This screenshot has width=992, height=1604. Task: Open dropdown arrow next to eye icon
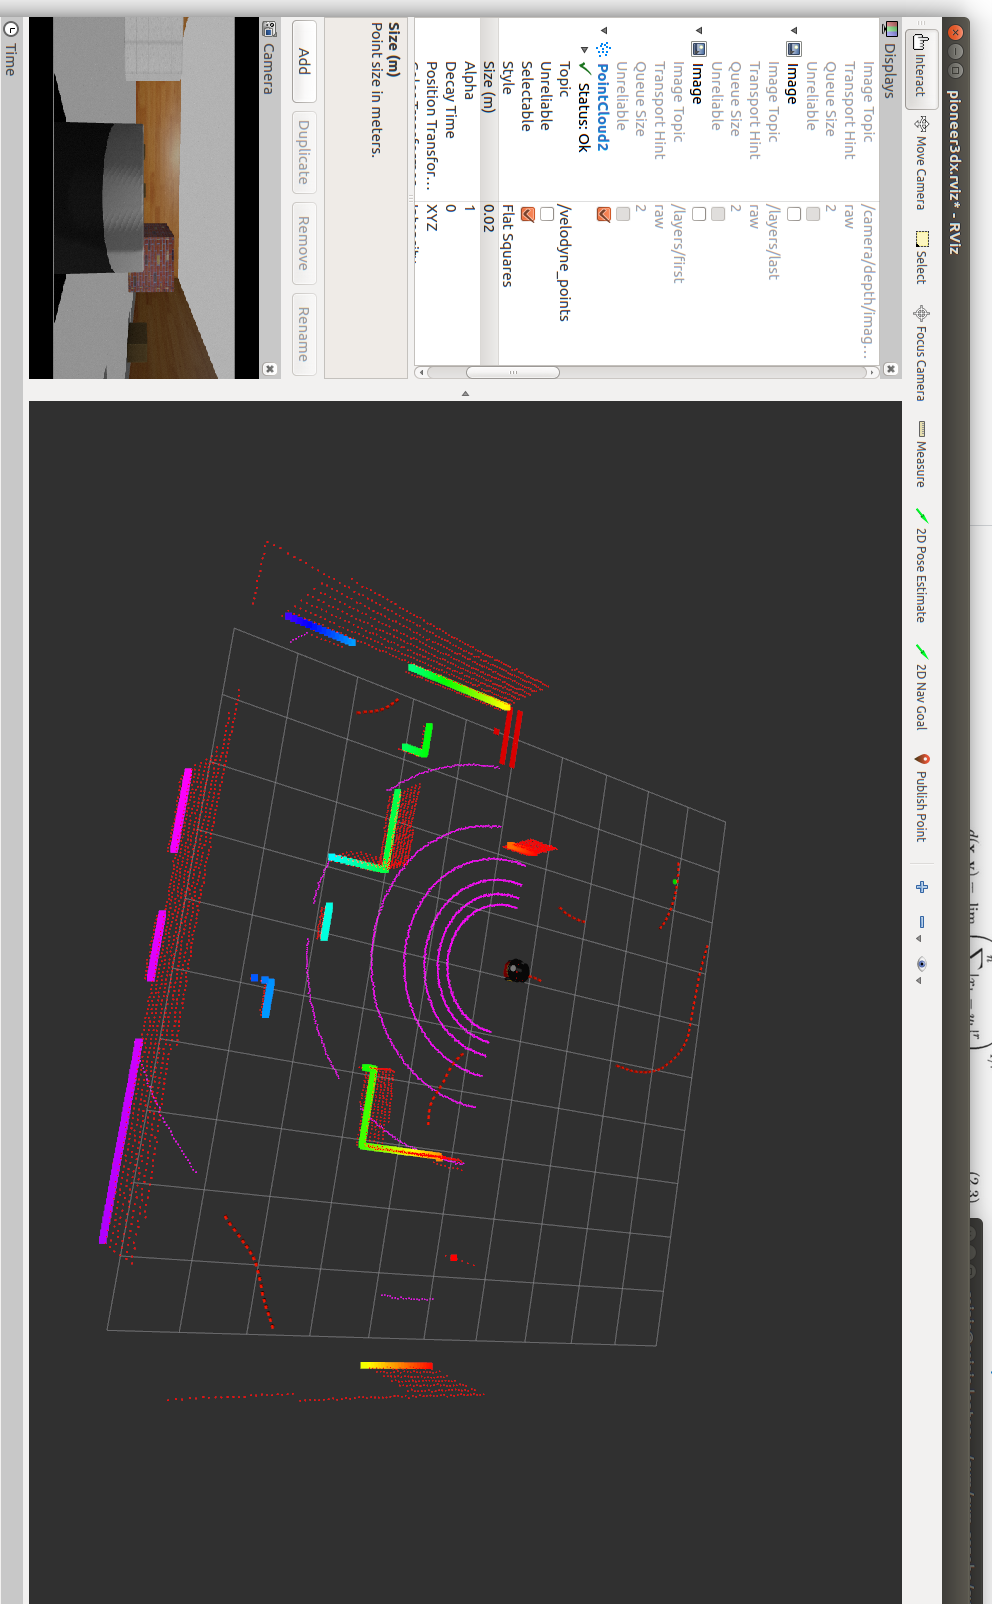pos(919,981)
